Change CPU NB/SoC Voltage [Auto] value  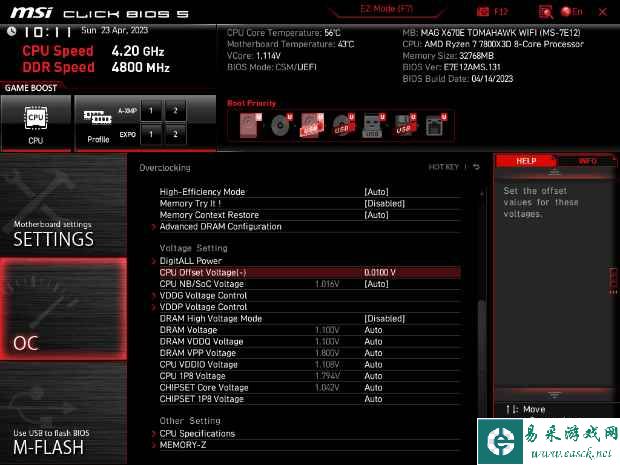pos(376,284)
